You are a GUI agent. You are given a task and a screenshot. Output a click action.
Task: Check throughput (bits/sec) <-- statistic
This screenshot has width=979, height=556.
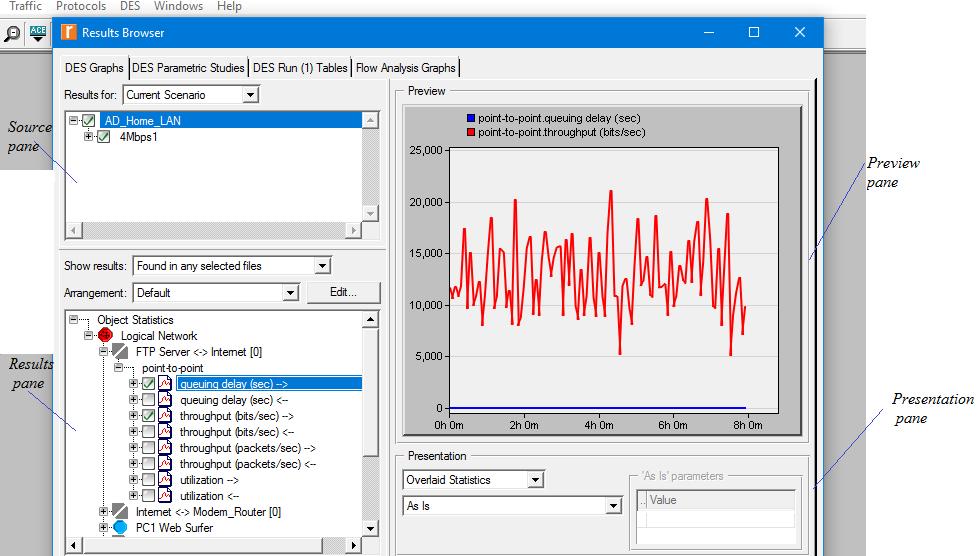tap(149, 432)
